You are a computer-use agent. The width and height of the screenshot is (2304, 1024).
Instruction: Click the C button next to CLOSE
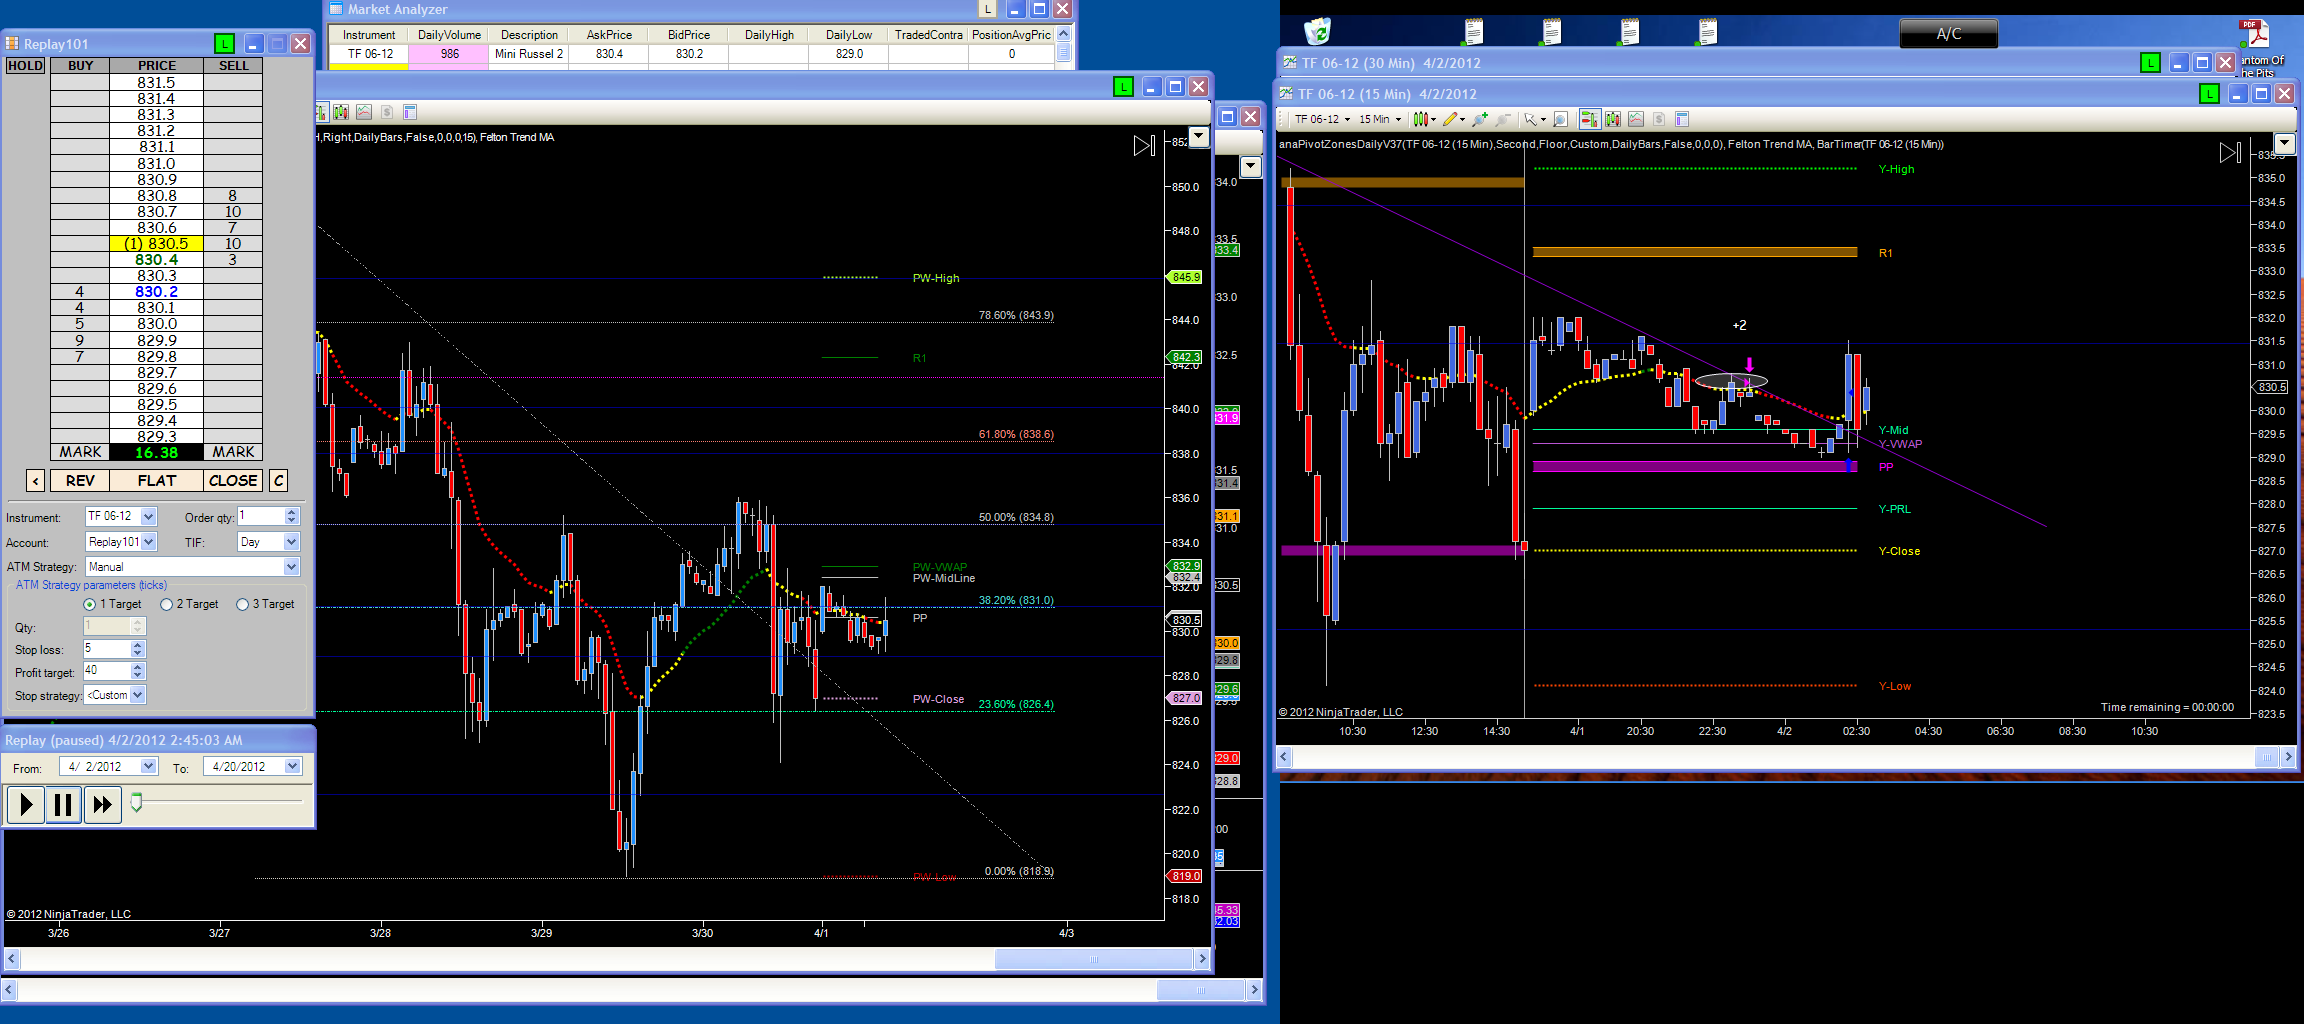tap(279, 481)
